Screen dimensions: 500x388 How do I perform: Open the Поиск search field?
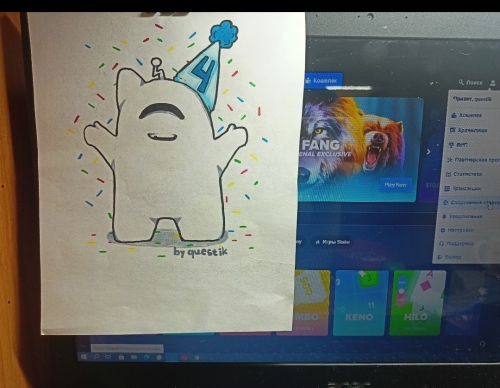470,82
